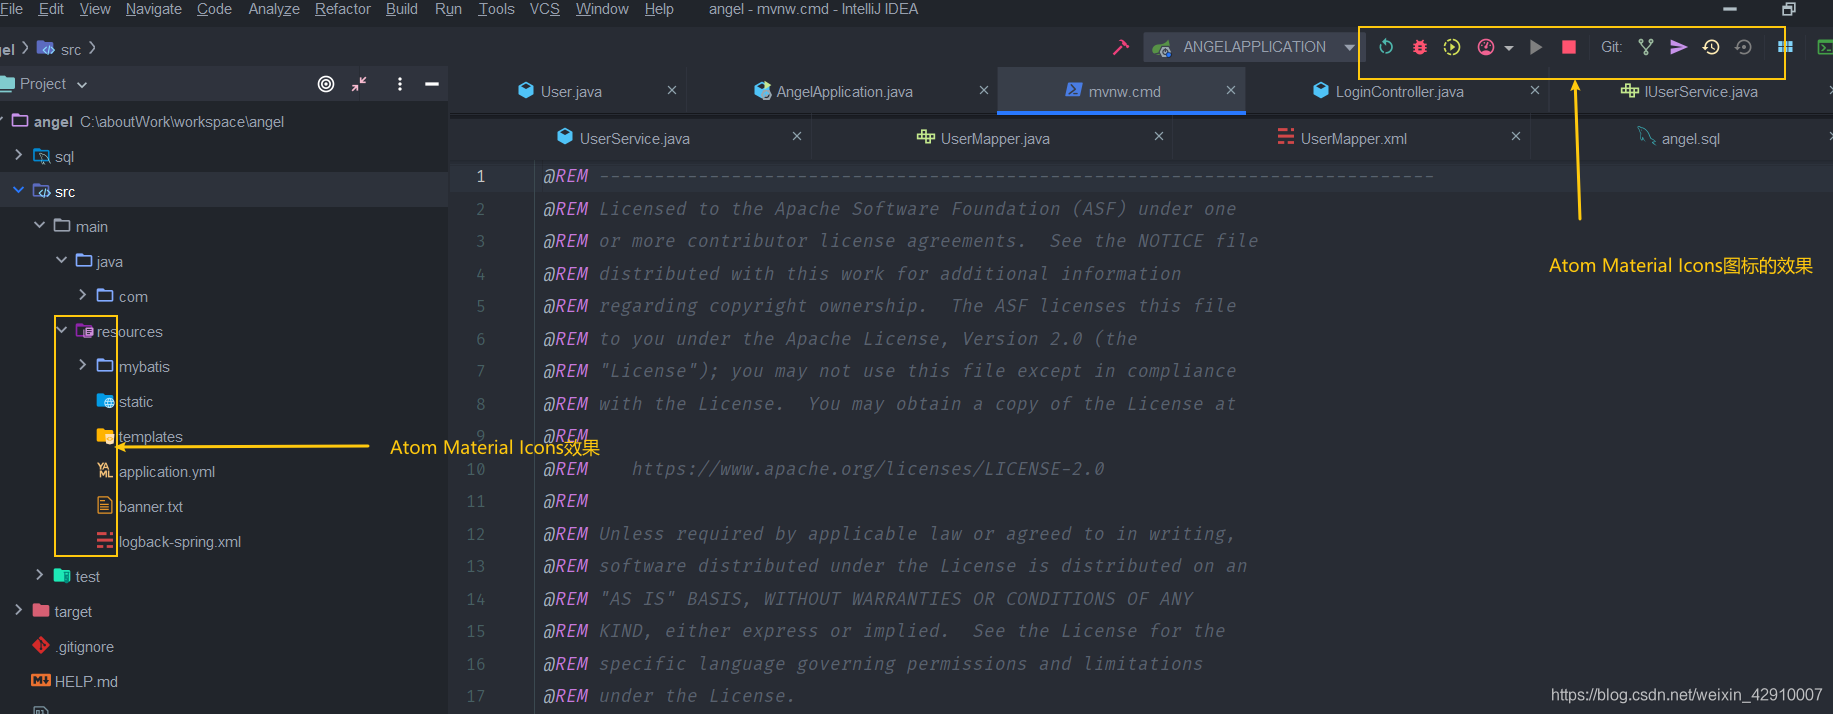Click the locate file target icon in Project panel
The width and height of the screenshot is (1833, 714).
coord(326,84)
